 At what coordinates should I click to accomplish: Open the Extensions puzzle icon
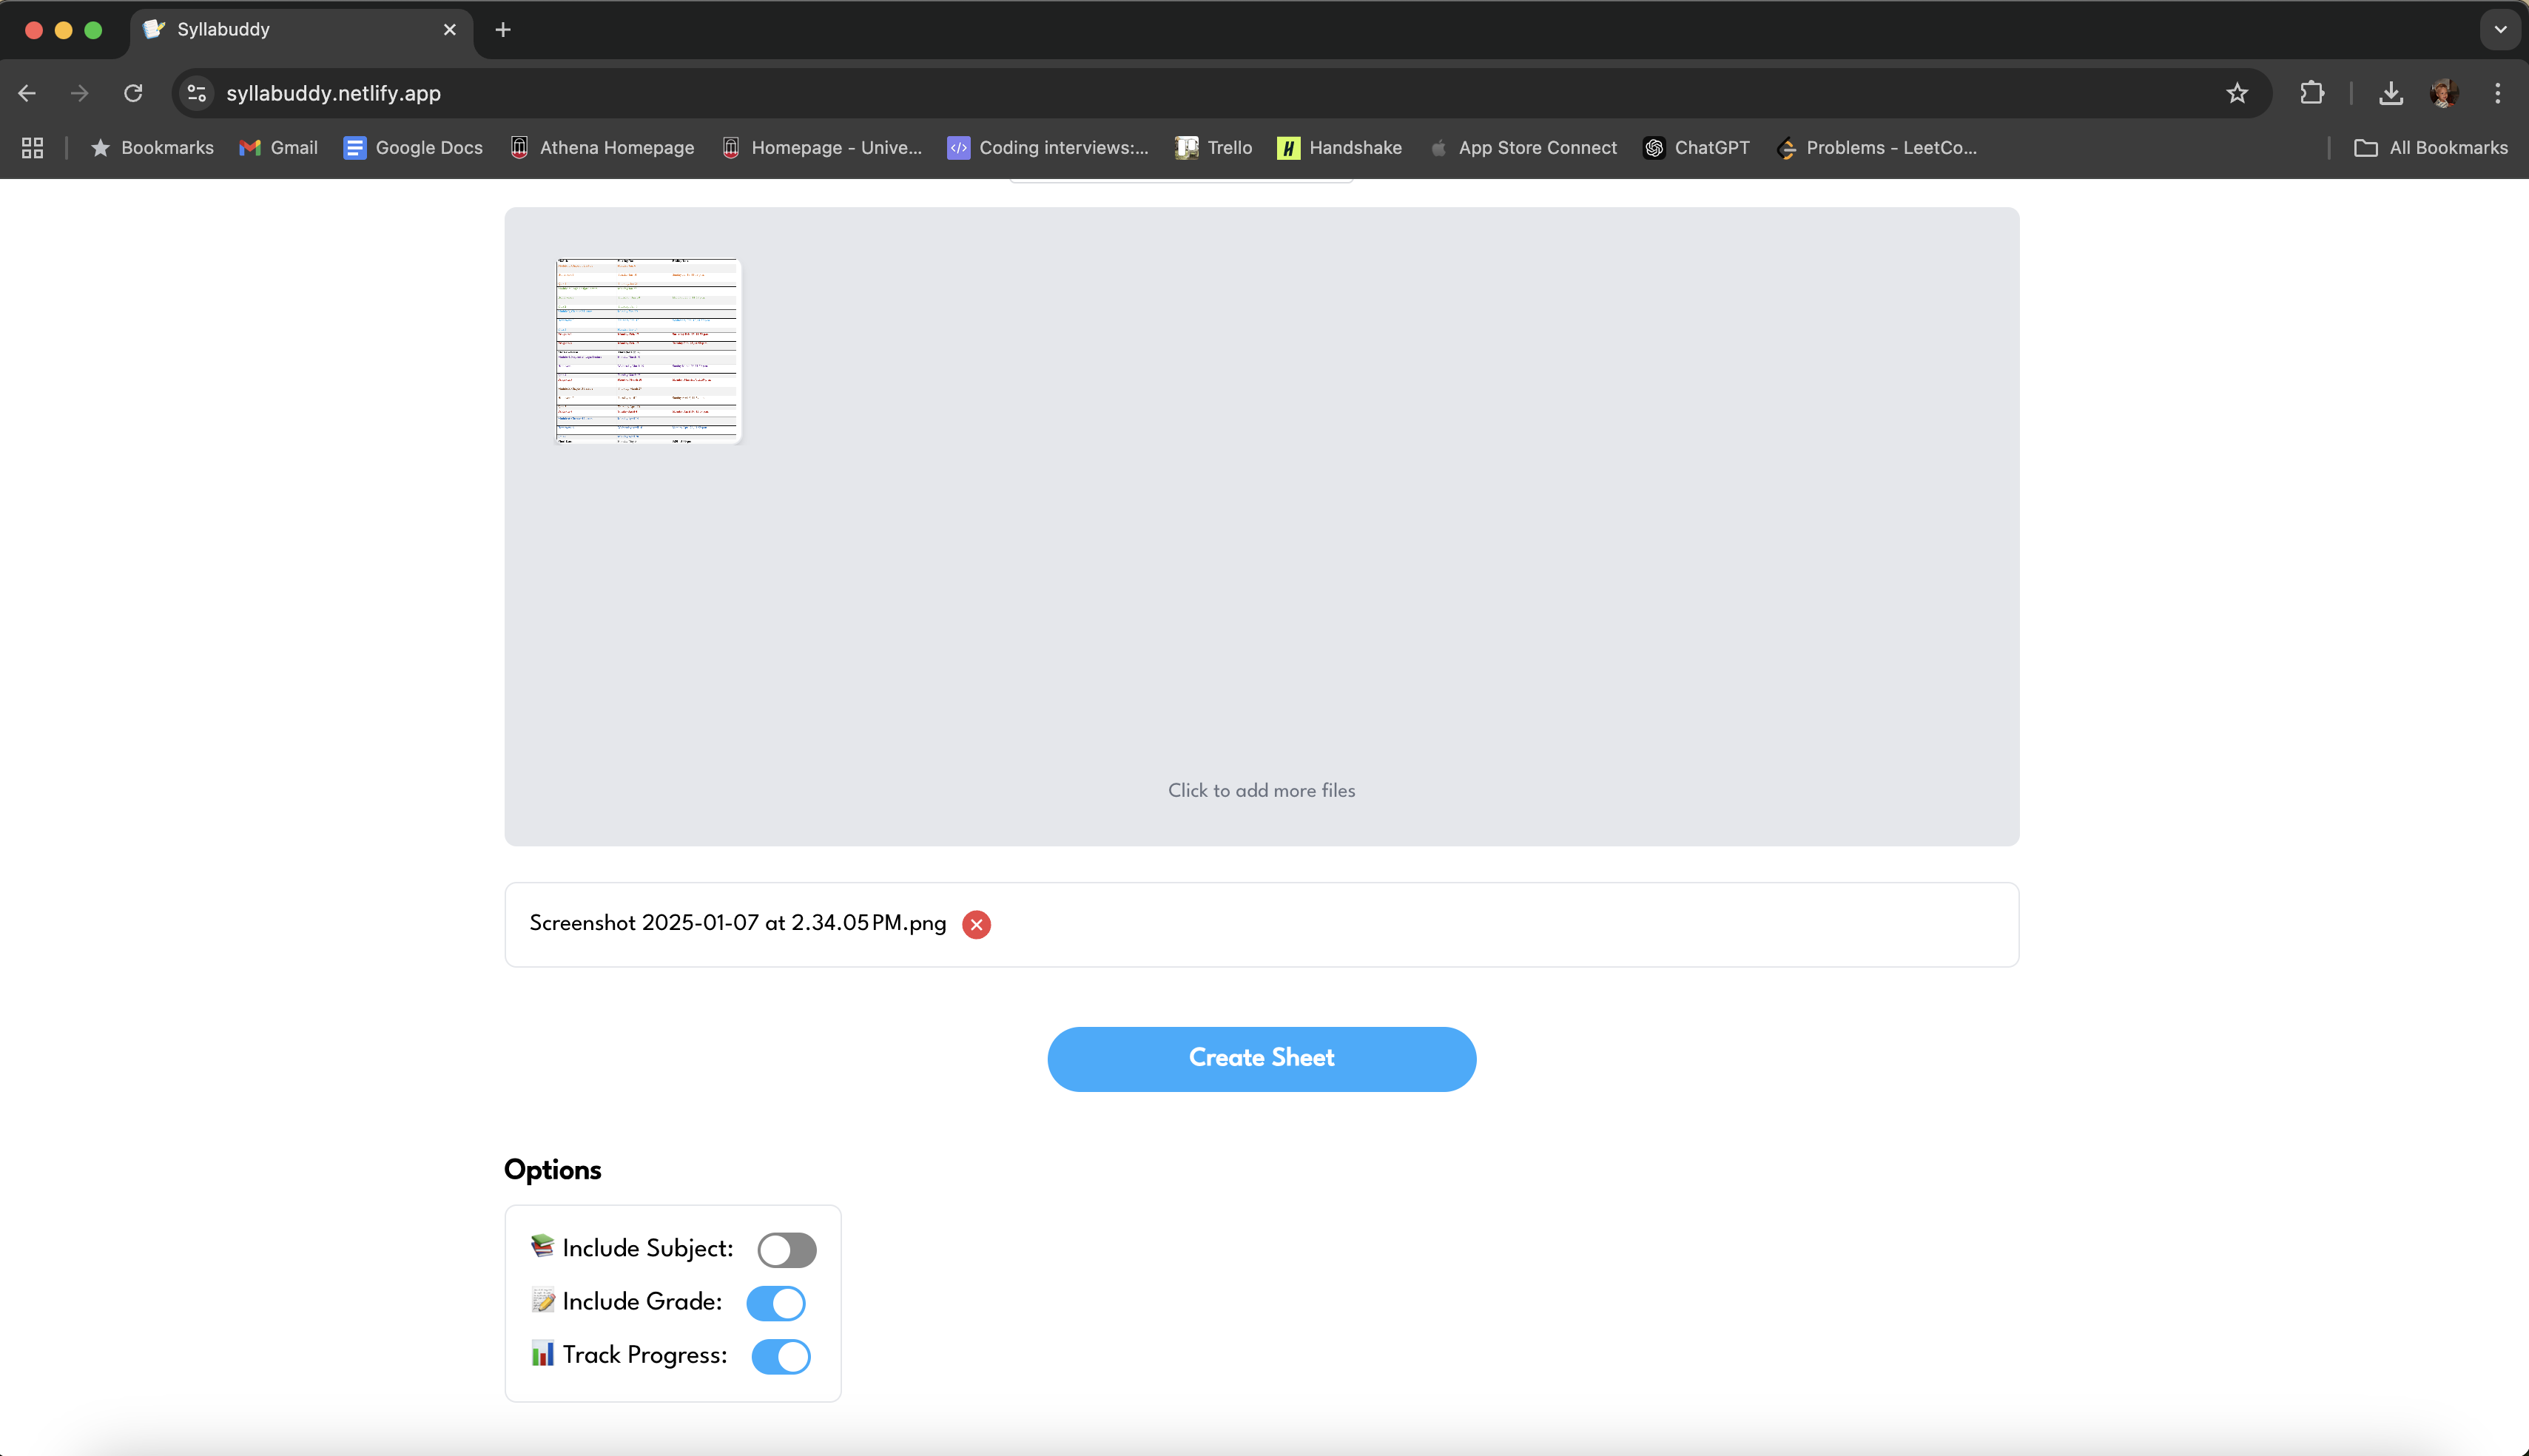[x=2312, y=93]
